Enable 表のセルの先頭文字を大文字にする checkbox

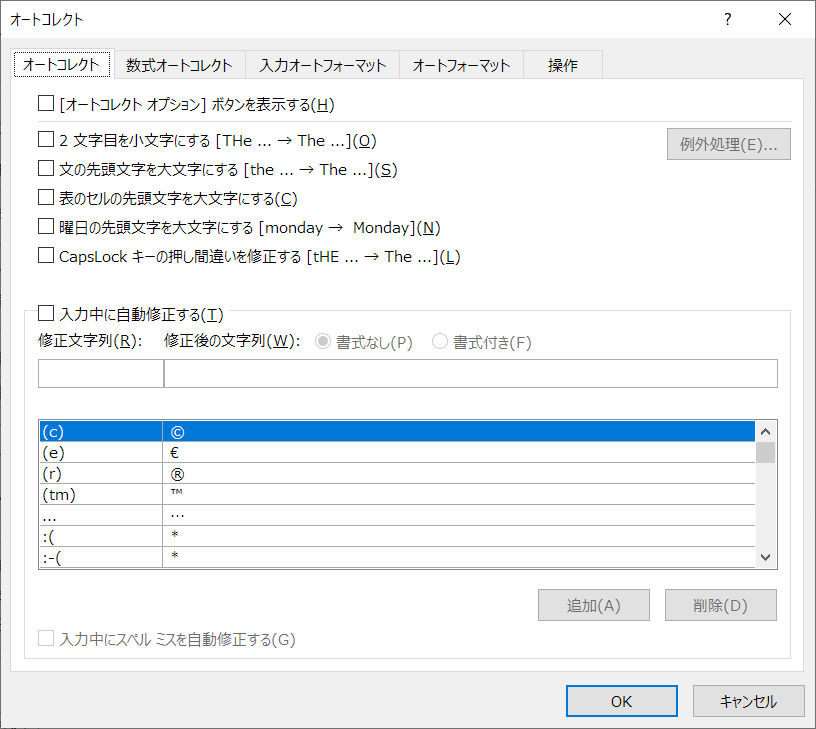tap(45, 198)
